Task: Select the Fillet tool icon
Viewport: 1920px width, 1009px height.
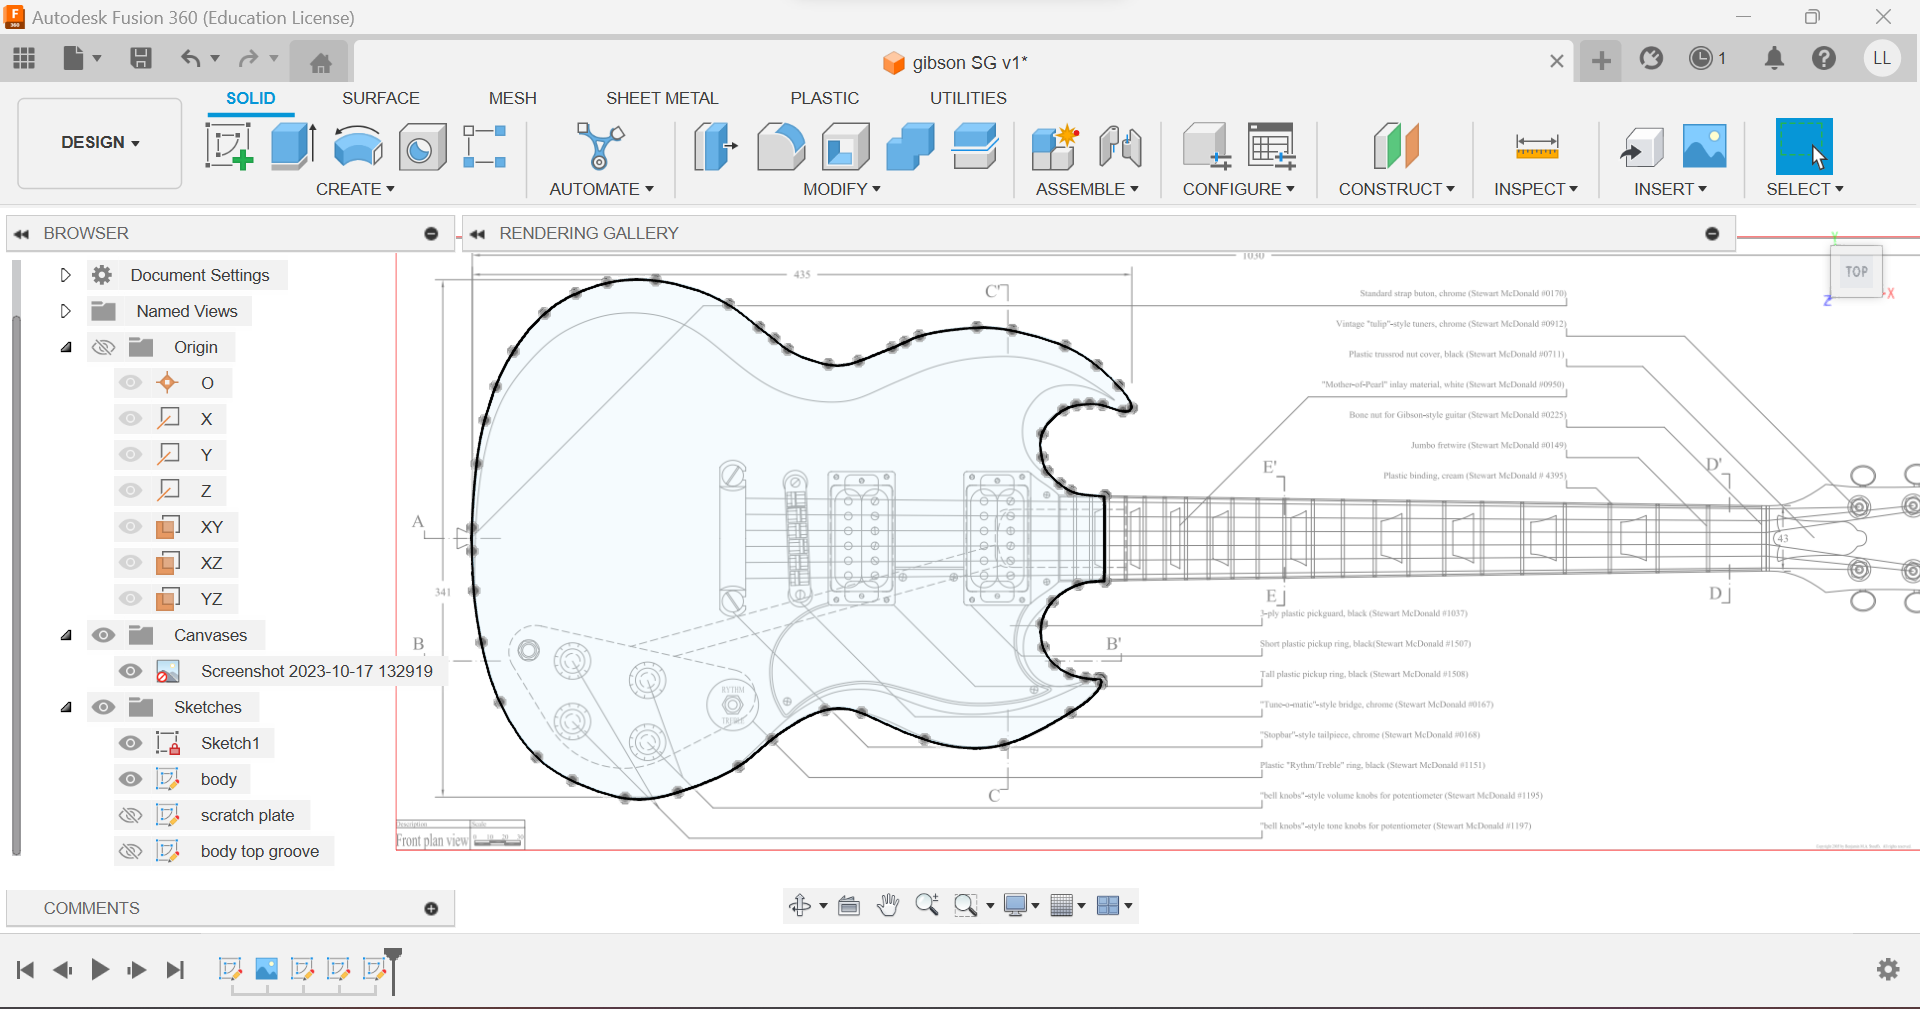Action: coord(780,146)
